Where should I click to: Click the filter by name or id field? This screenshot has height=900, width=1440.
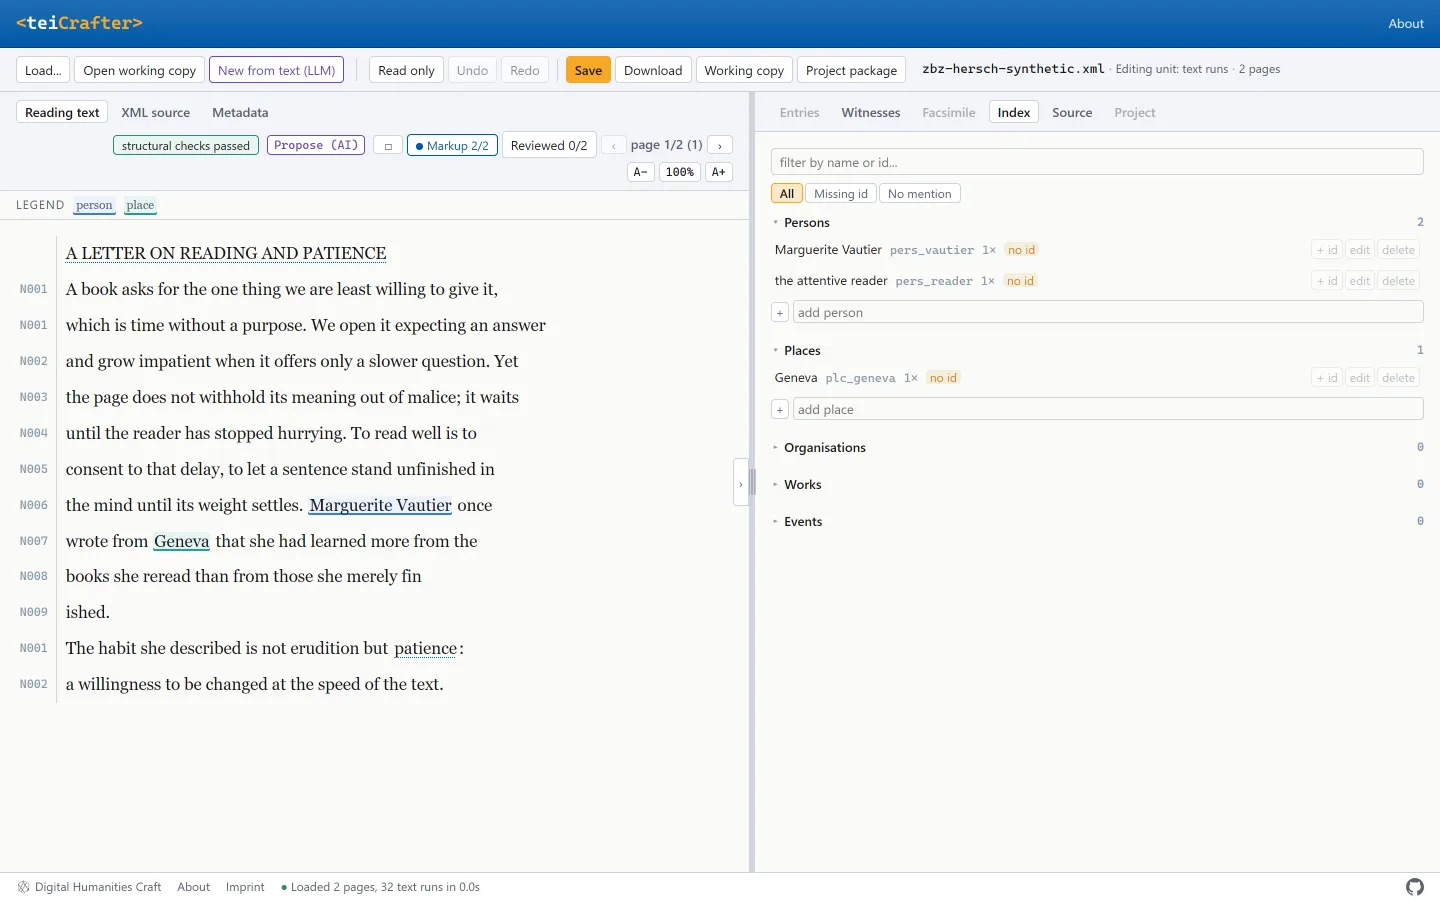click(x=1097, y=162)
